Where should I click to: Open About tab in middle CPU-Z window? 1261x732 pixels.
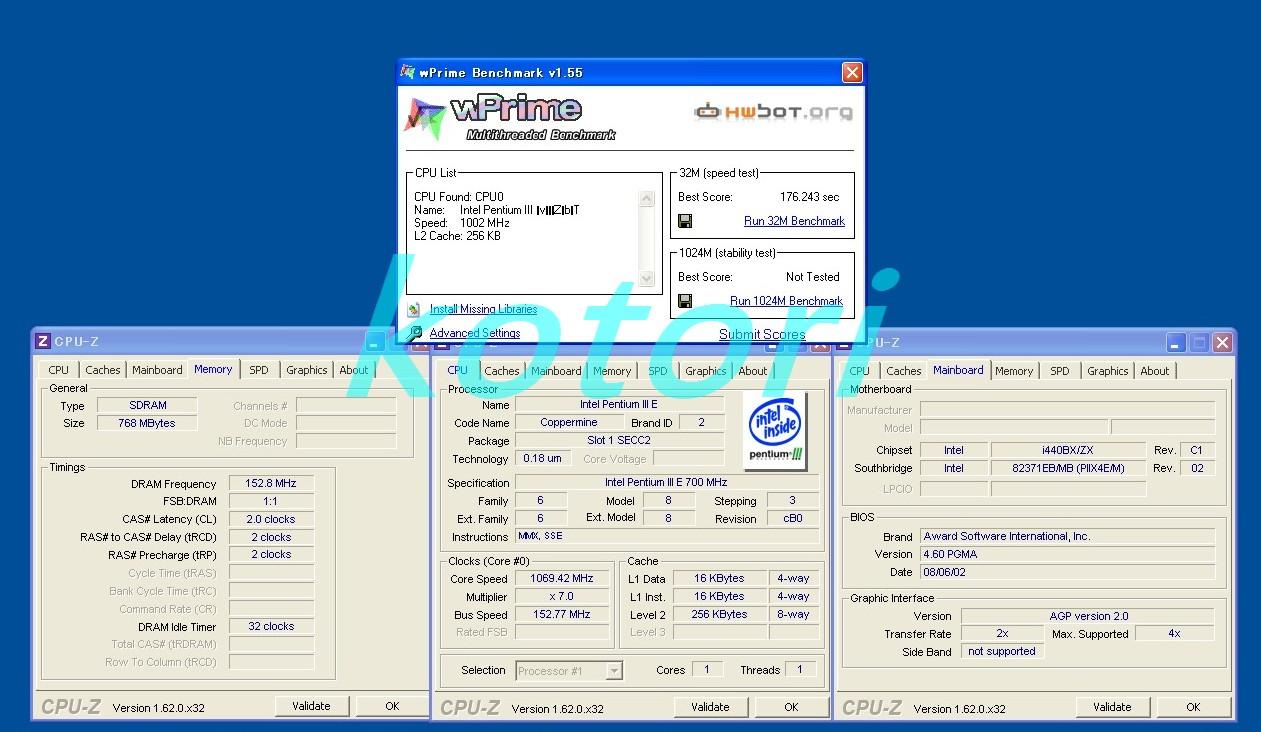(x=753, y=371)
